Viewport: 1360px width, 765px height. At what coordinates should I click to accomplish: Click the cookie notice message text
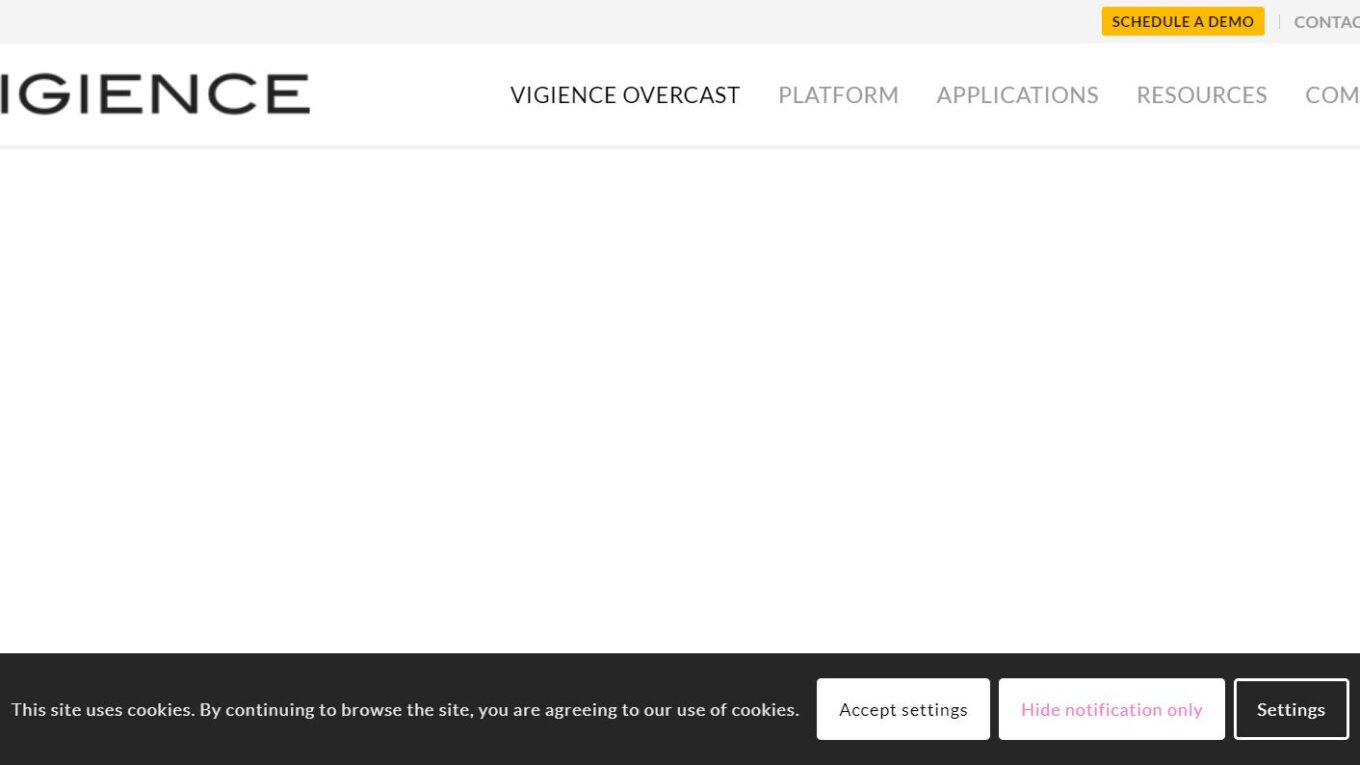[405, 709]
